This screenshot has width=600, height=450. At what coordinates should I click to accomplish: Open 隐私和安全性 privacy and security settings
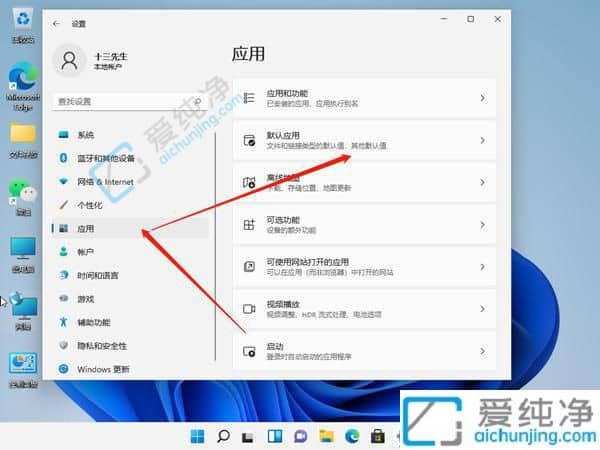(130, 346)
